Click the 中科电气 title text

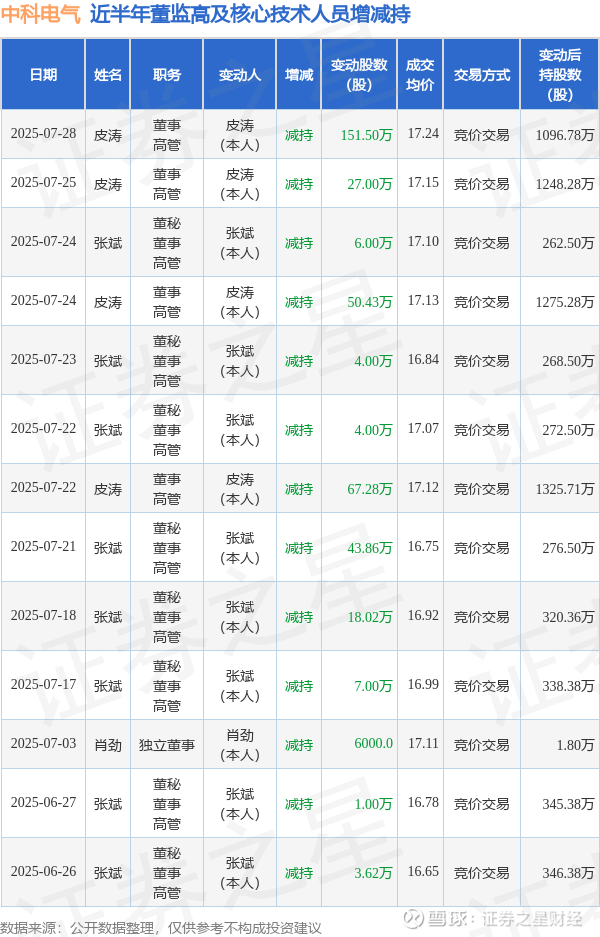(41, 14)
